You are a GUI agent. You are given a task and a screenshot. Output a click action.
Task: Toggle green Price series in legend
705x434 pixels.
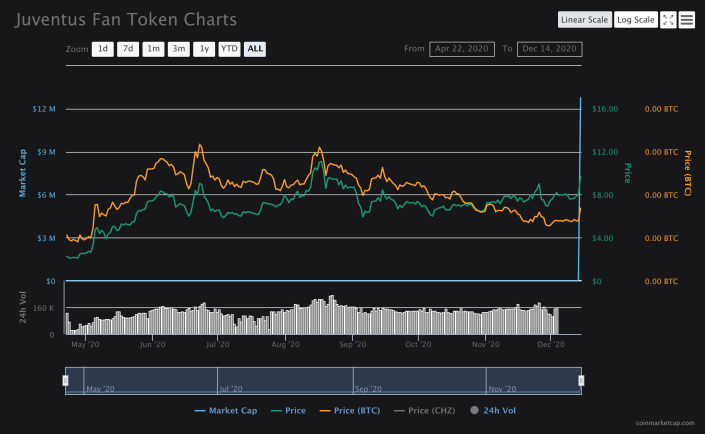(x=289, y=411)
